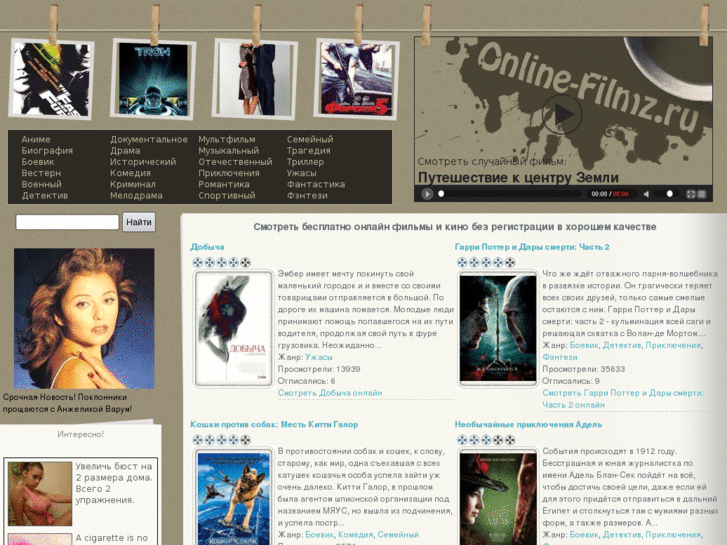Viewport: 727px width, 545px height.
Task: Click the large circular play icon on video
Action: point(562,114)
